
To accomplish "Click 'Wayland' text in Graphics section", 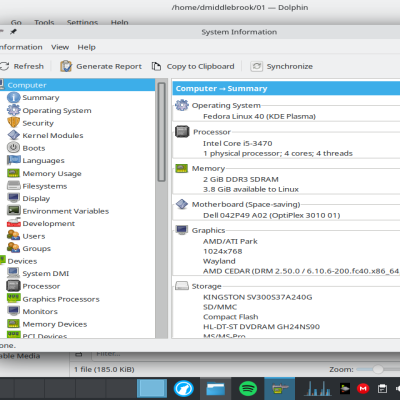I will 219,261.
